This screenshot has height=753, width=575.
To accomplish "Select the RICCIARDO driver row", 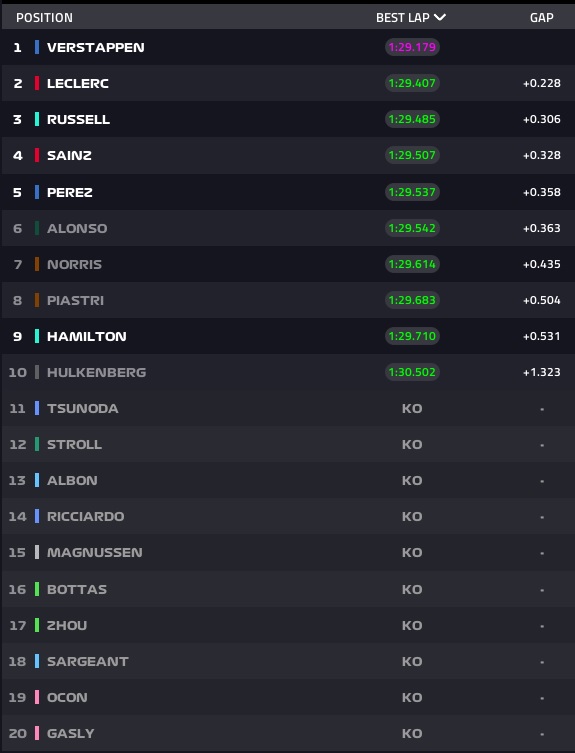I will click(x=288, y=516).
